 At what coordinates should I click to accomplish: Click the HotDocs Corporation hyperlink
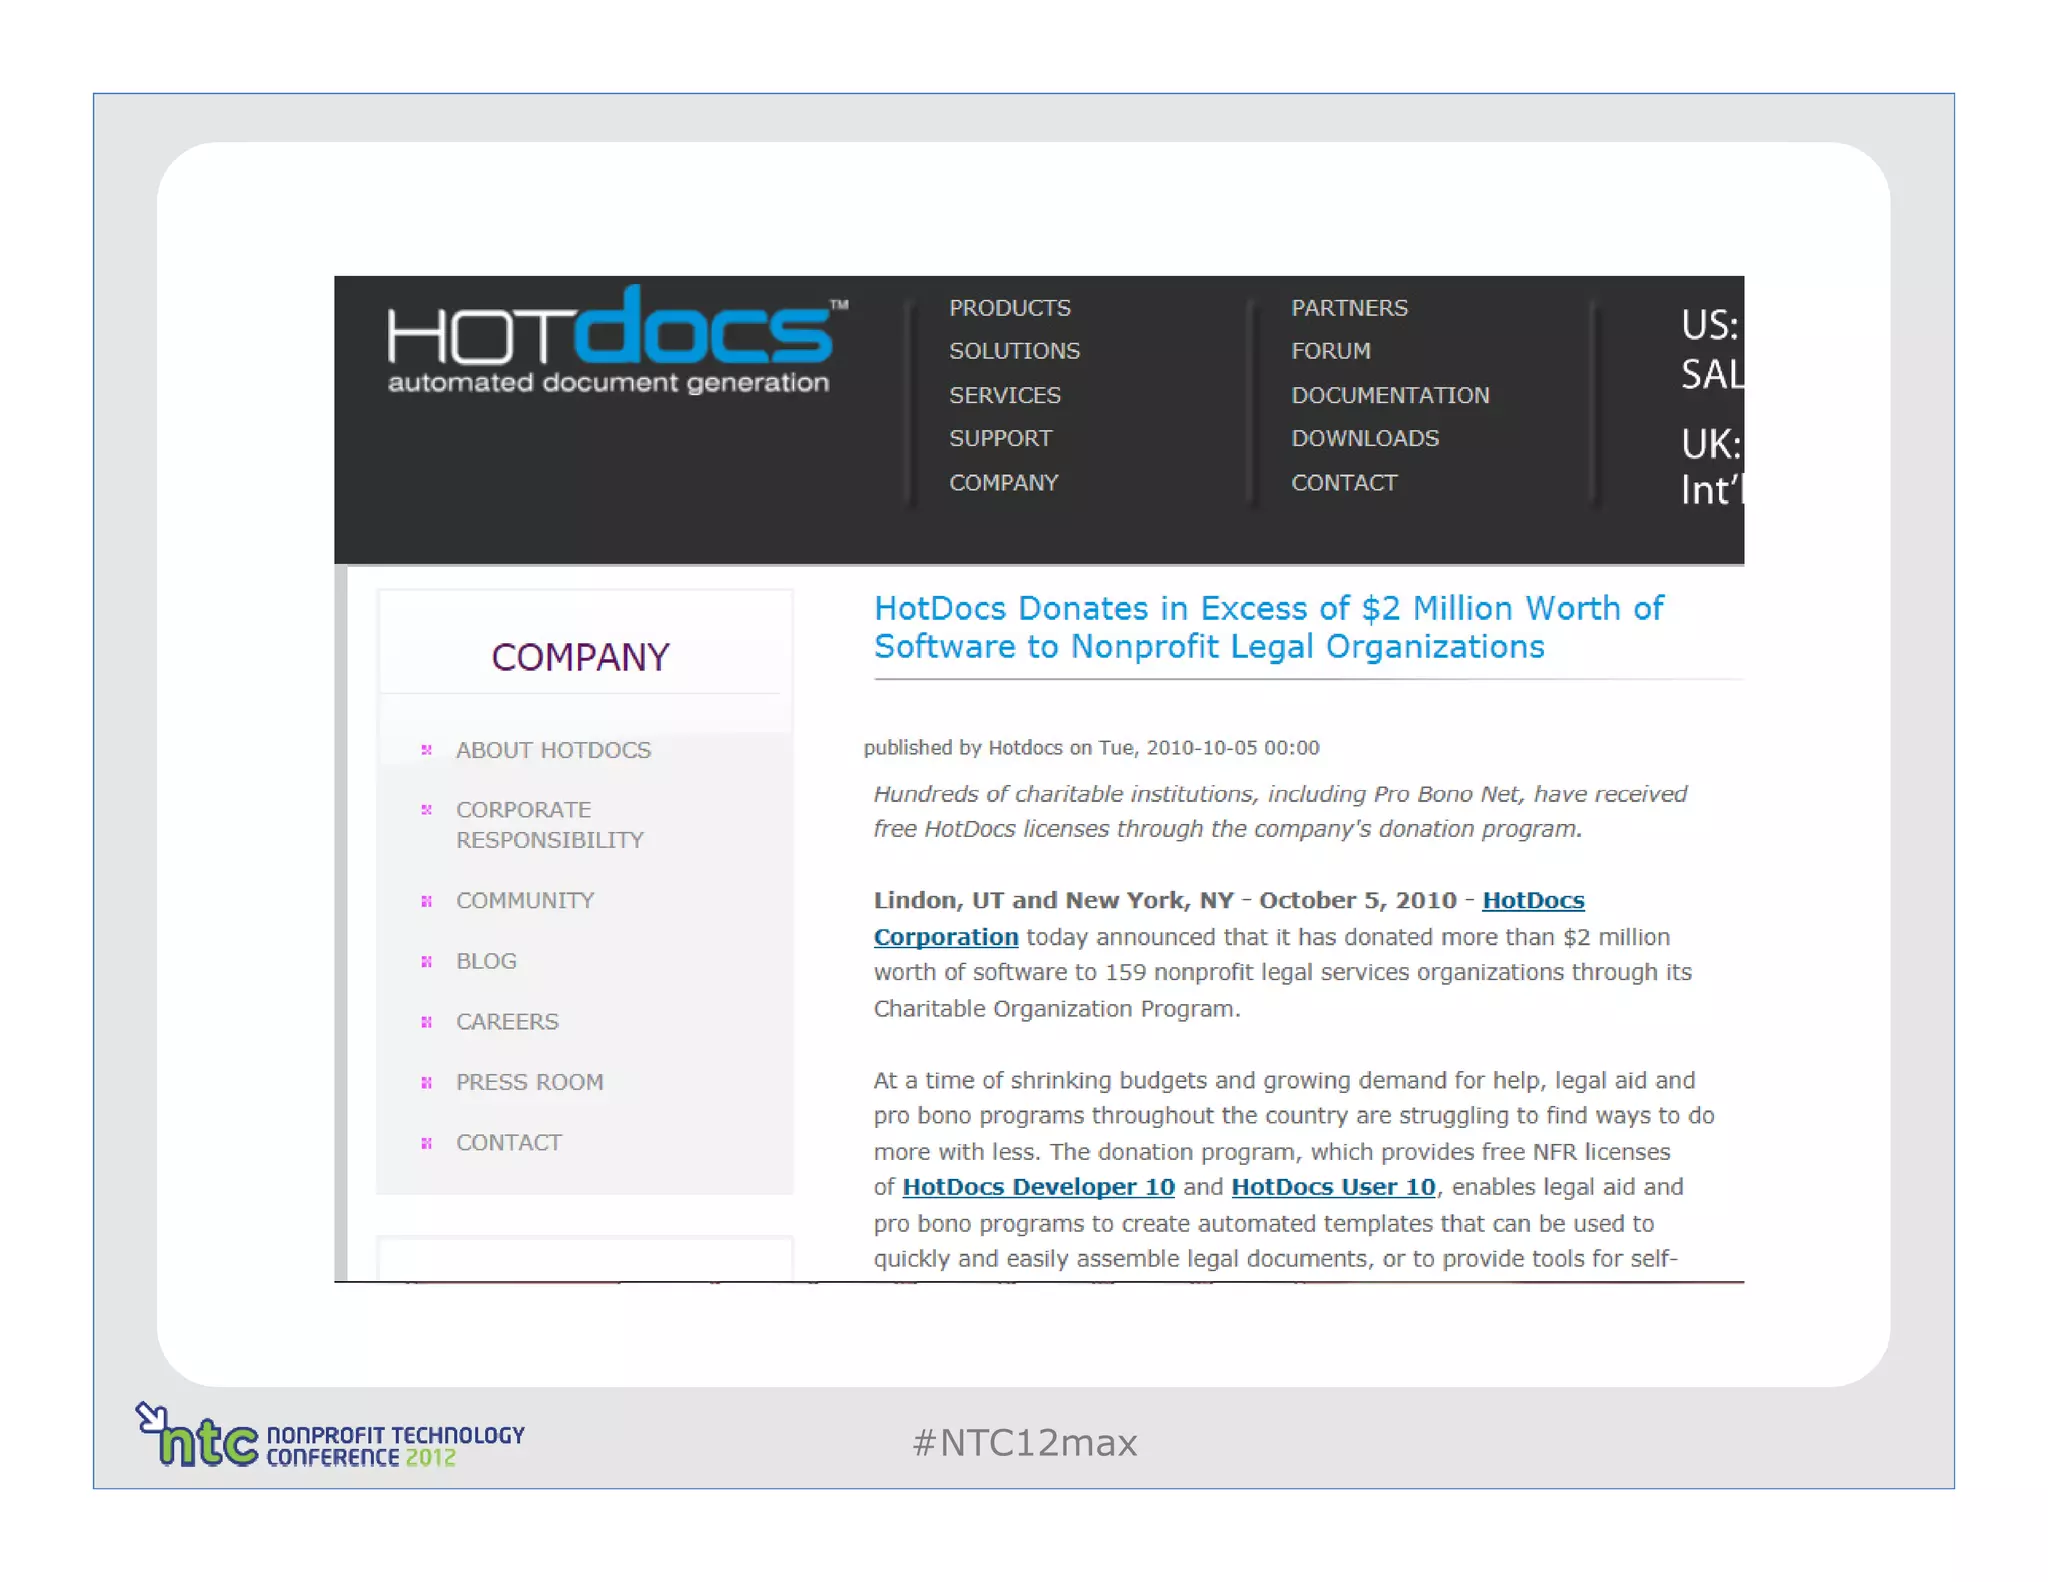1532,900
